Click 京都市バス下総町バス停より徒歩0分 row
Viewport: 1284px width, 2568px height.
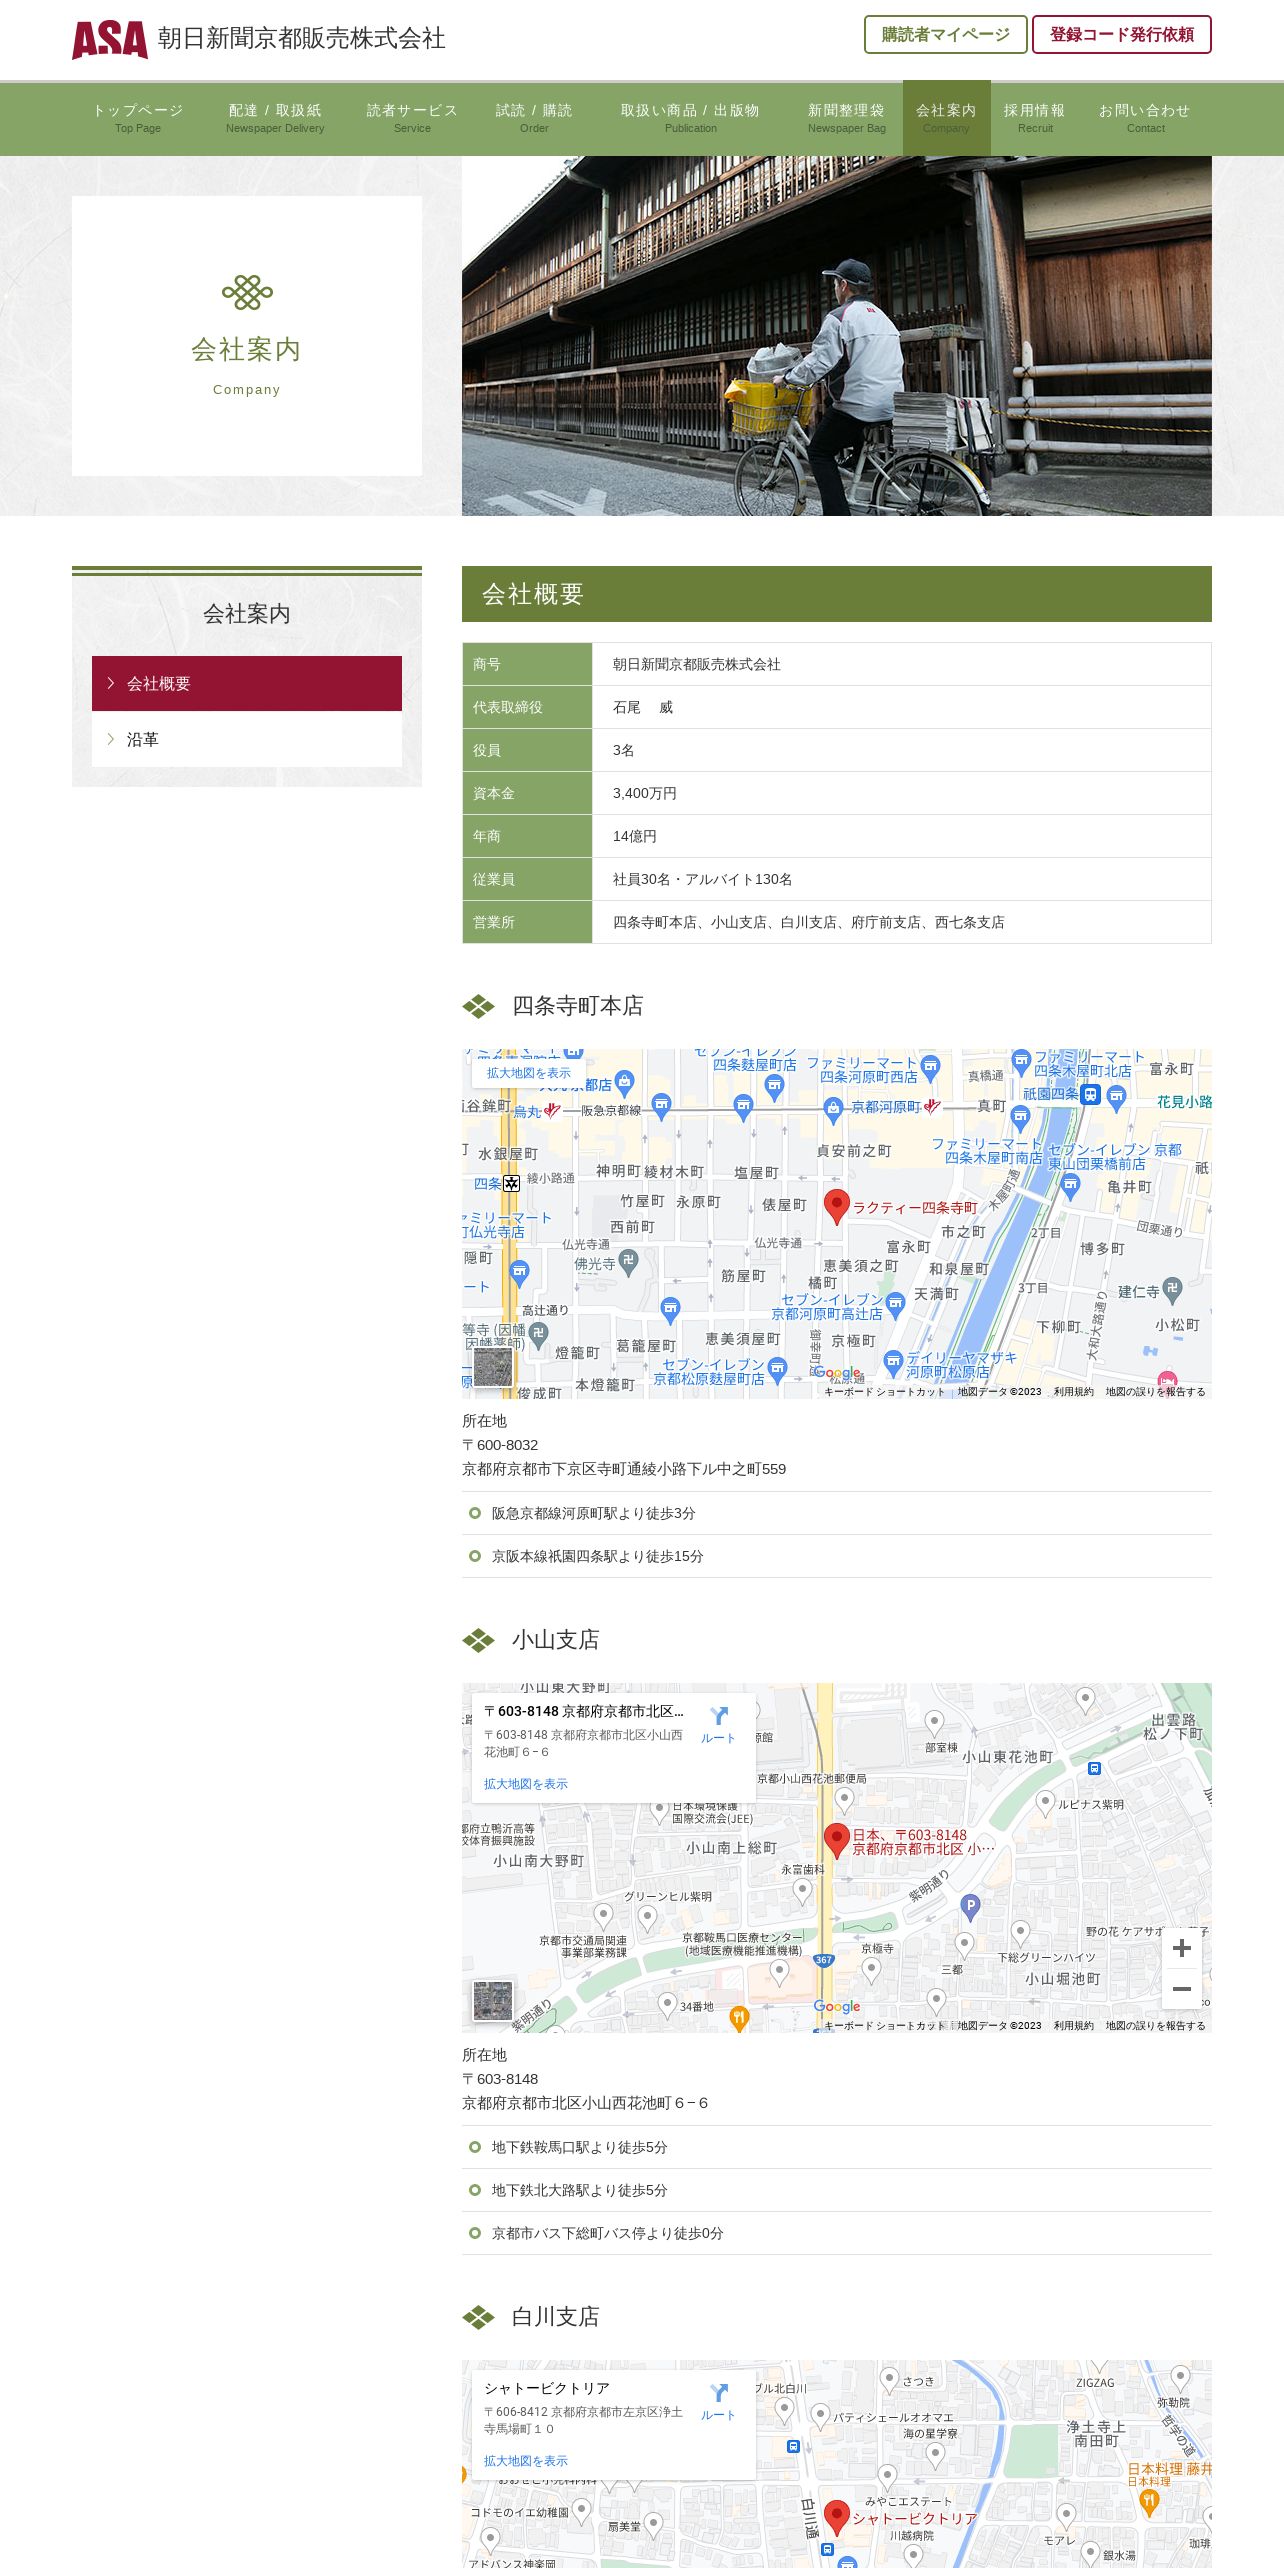click(837, 2233)
